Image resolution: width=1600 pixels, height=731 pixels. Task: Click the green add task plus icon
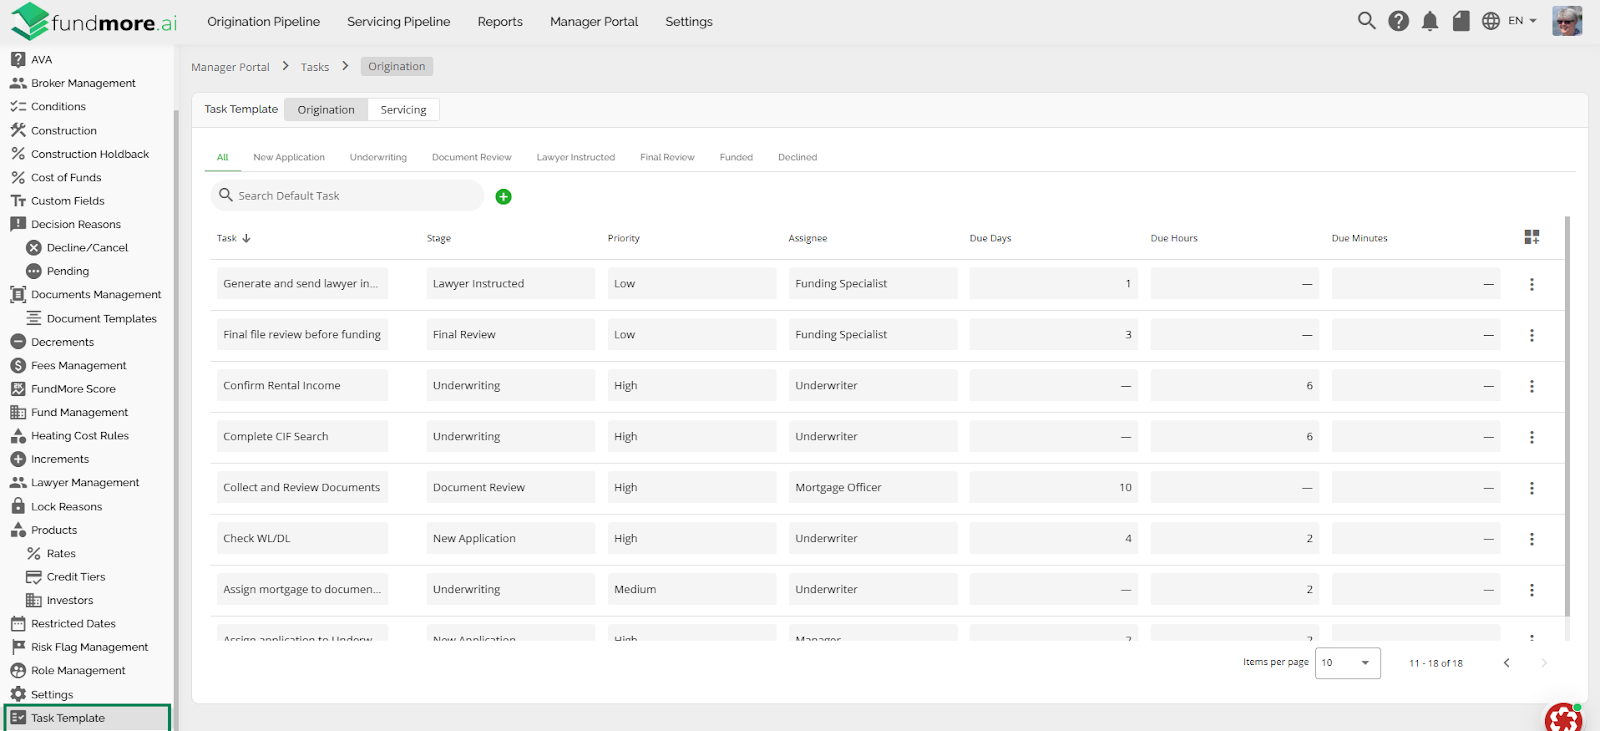(504, 197)
